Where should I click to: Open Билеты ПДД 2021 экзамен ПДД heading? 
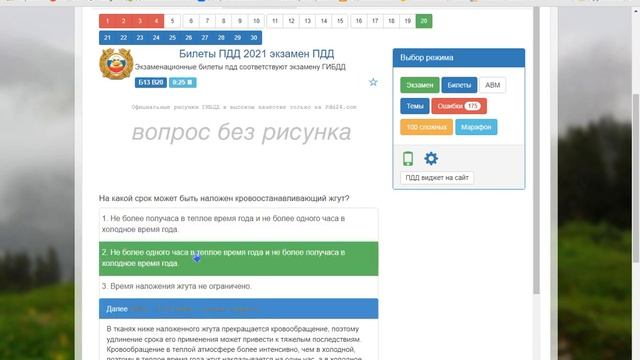256,53
